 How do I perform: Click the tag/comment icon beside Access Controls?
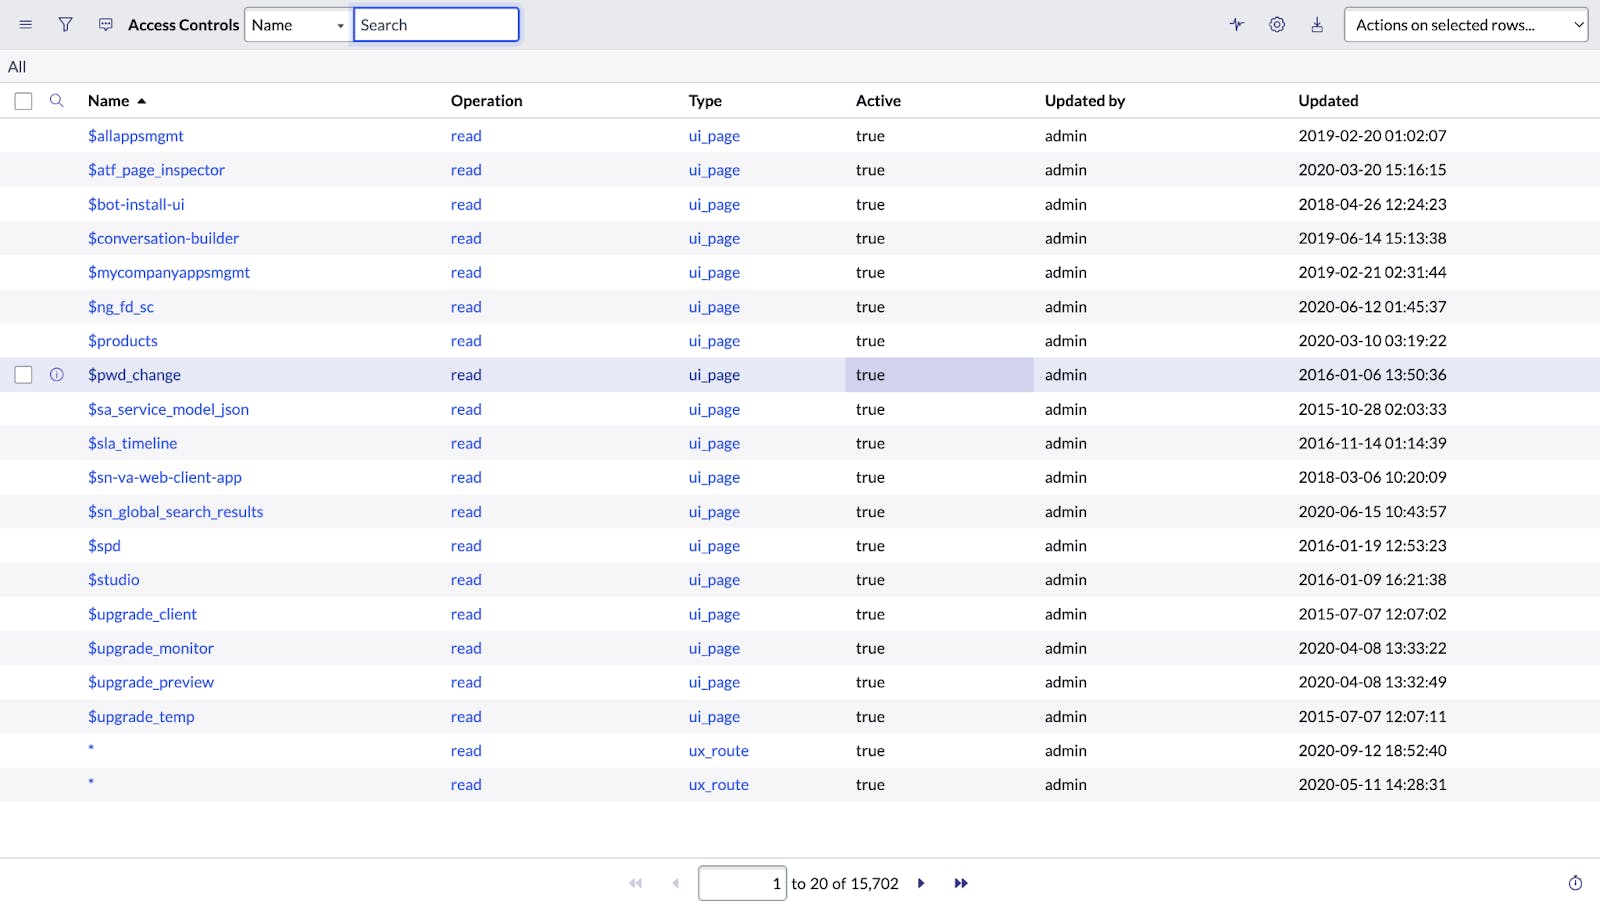click(x=106, y=25)
